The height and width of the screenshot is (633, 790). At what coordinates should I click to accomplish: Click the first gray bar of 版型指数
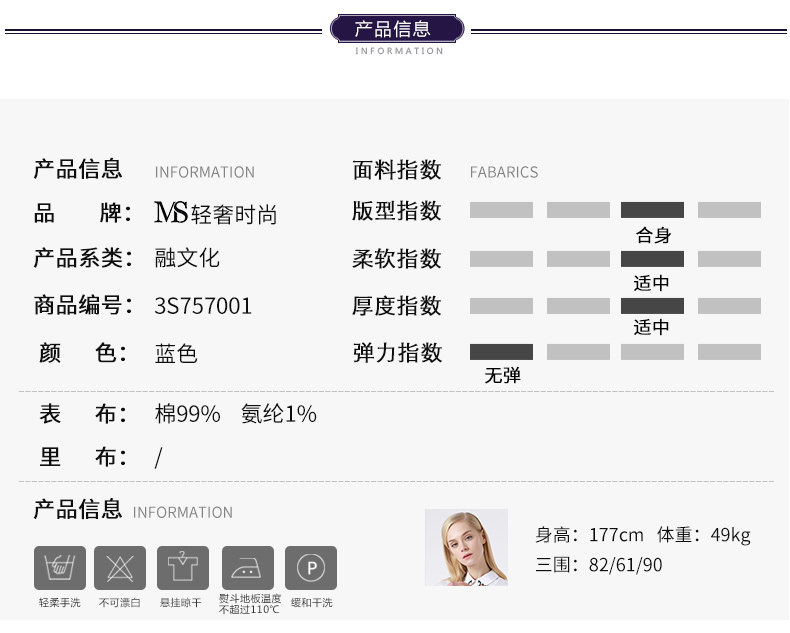[x=501, y=210]
